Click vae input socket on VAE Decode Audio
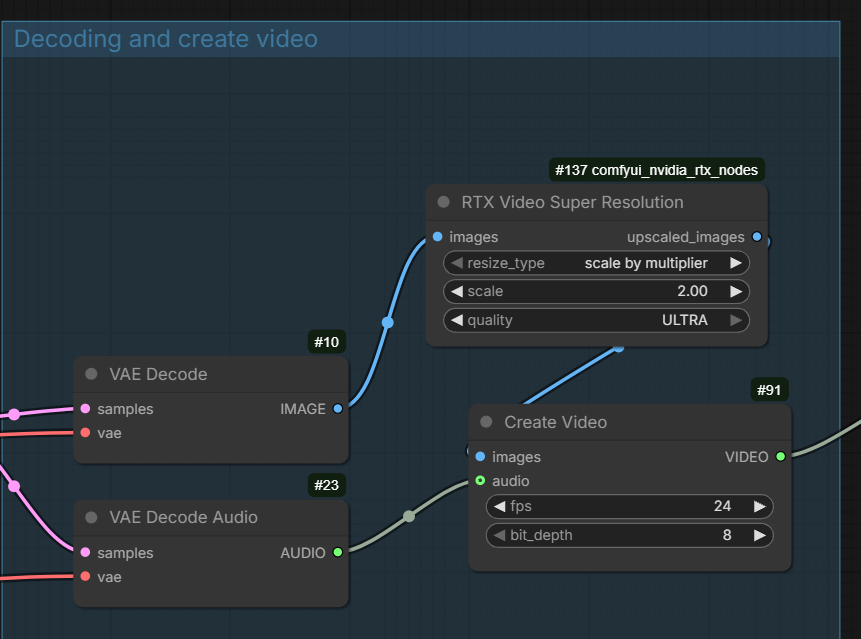 [x=85, y=576]
